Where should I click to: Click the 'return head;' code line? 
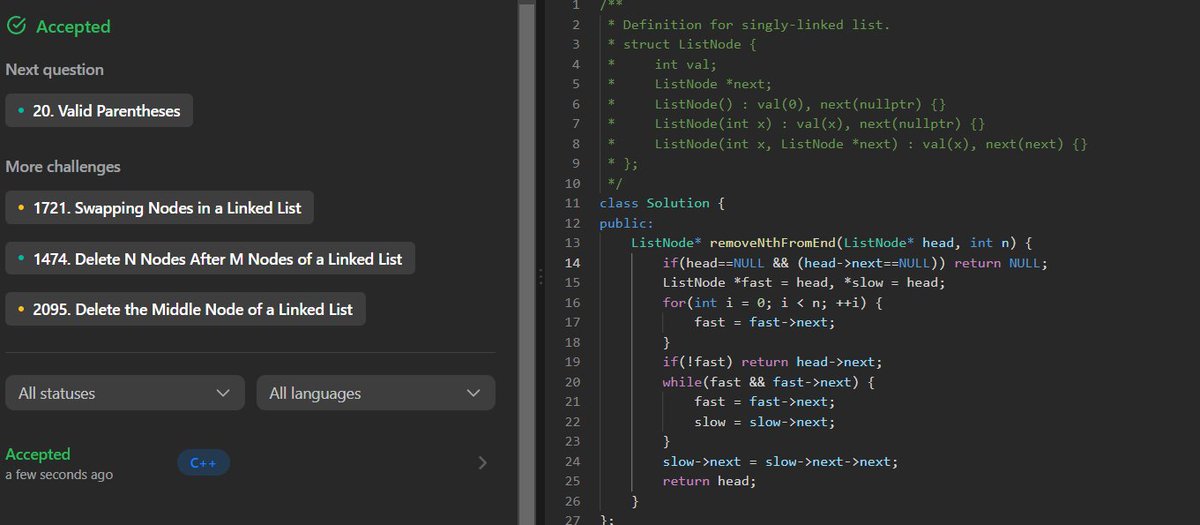(x=709, y=481)
